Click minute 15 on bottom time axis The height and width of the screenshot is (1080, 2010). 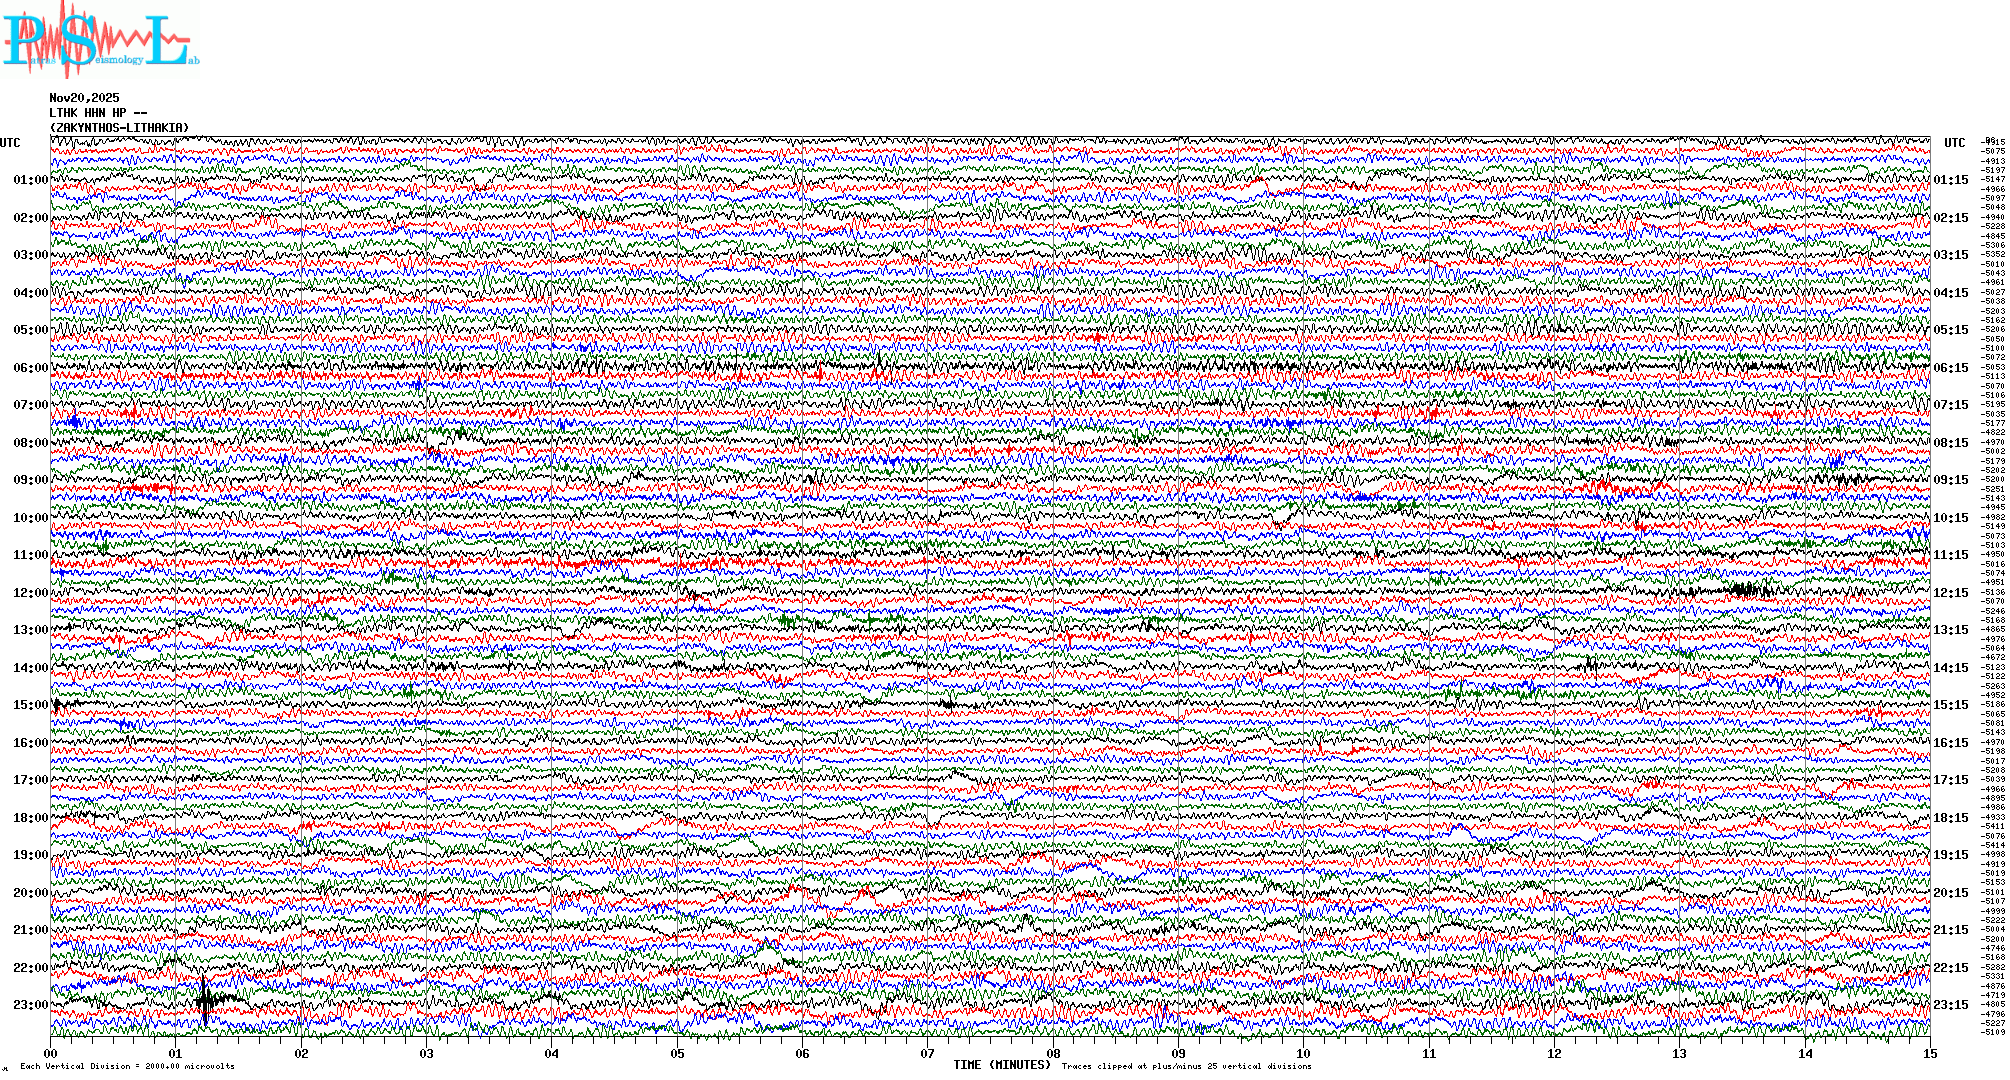tap(1929, 1054)
